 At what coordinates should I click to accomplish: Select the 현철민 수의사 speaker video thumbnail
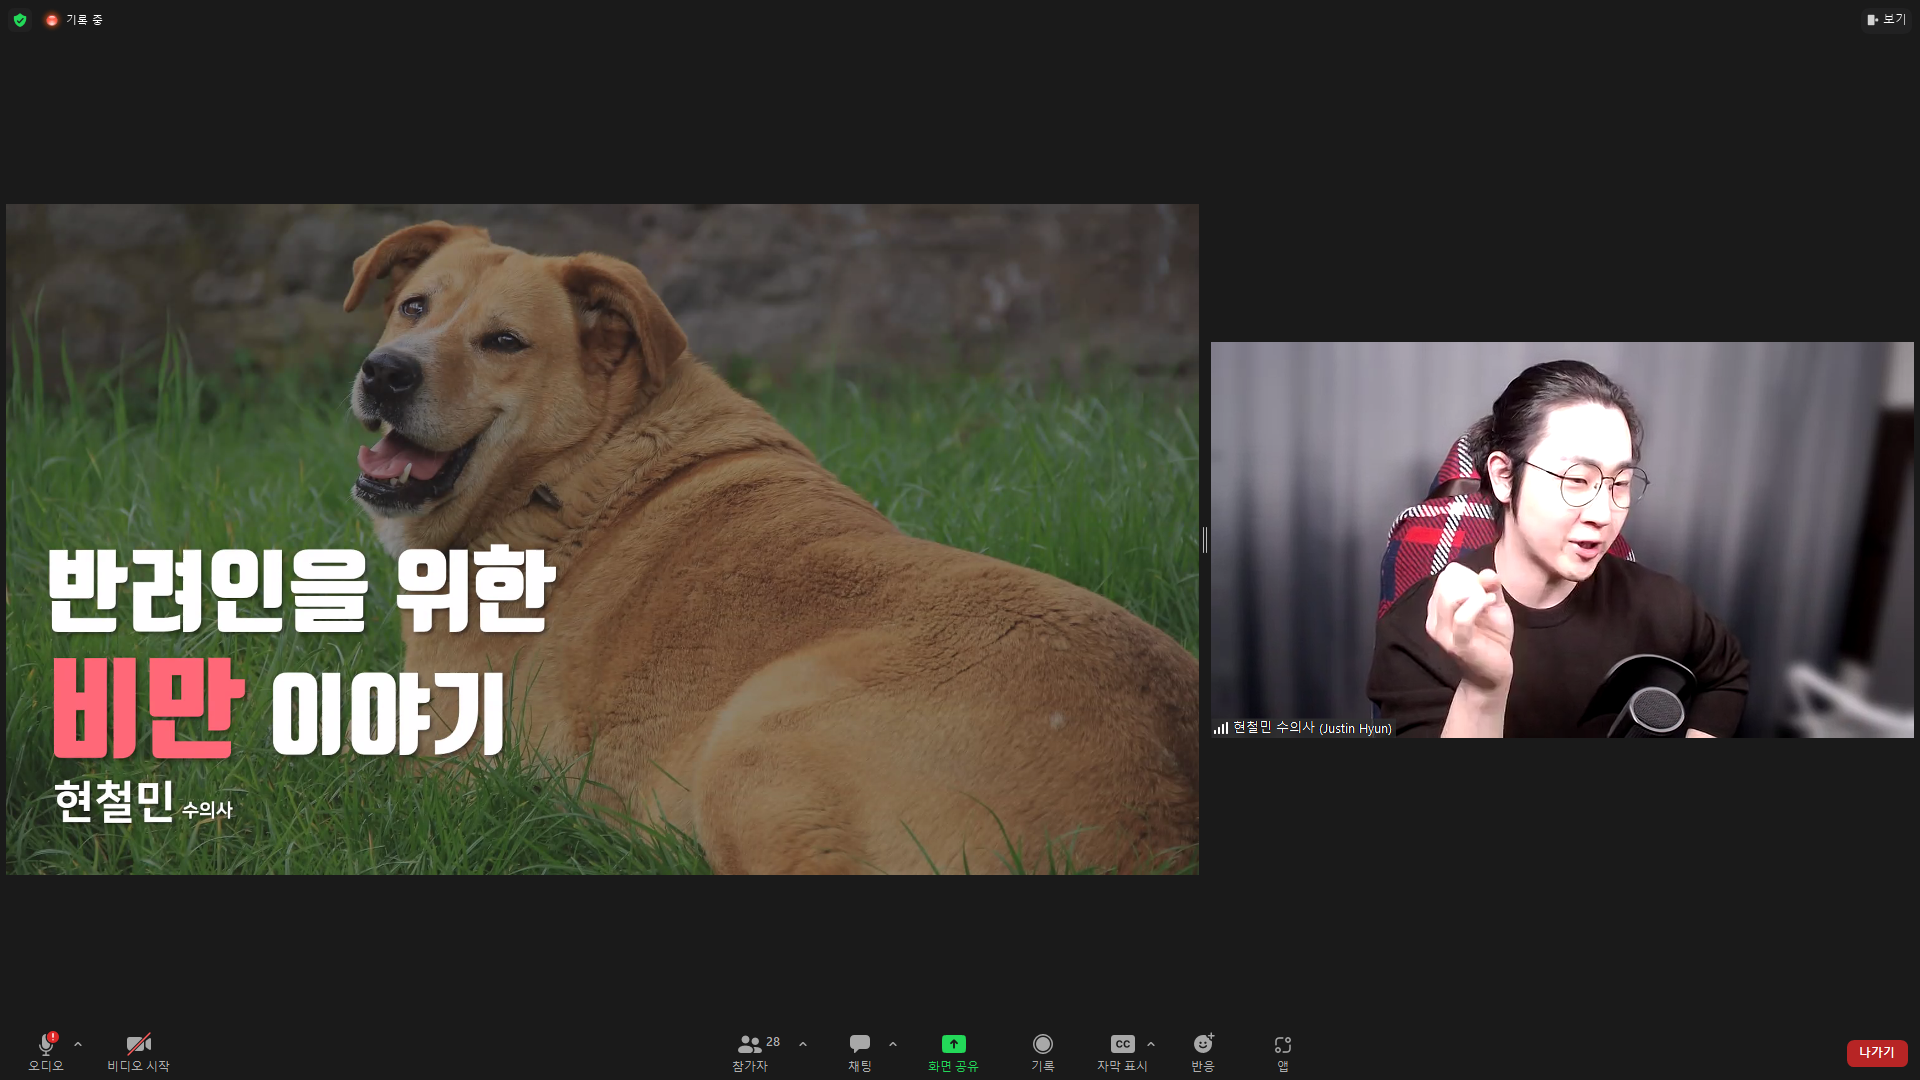[1562, 540]
